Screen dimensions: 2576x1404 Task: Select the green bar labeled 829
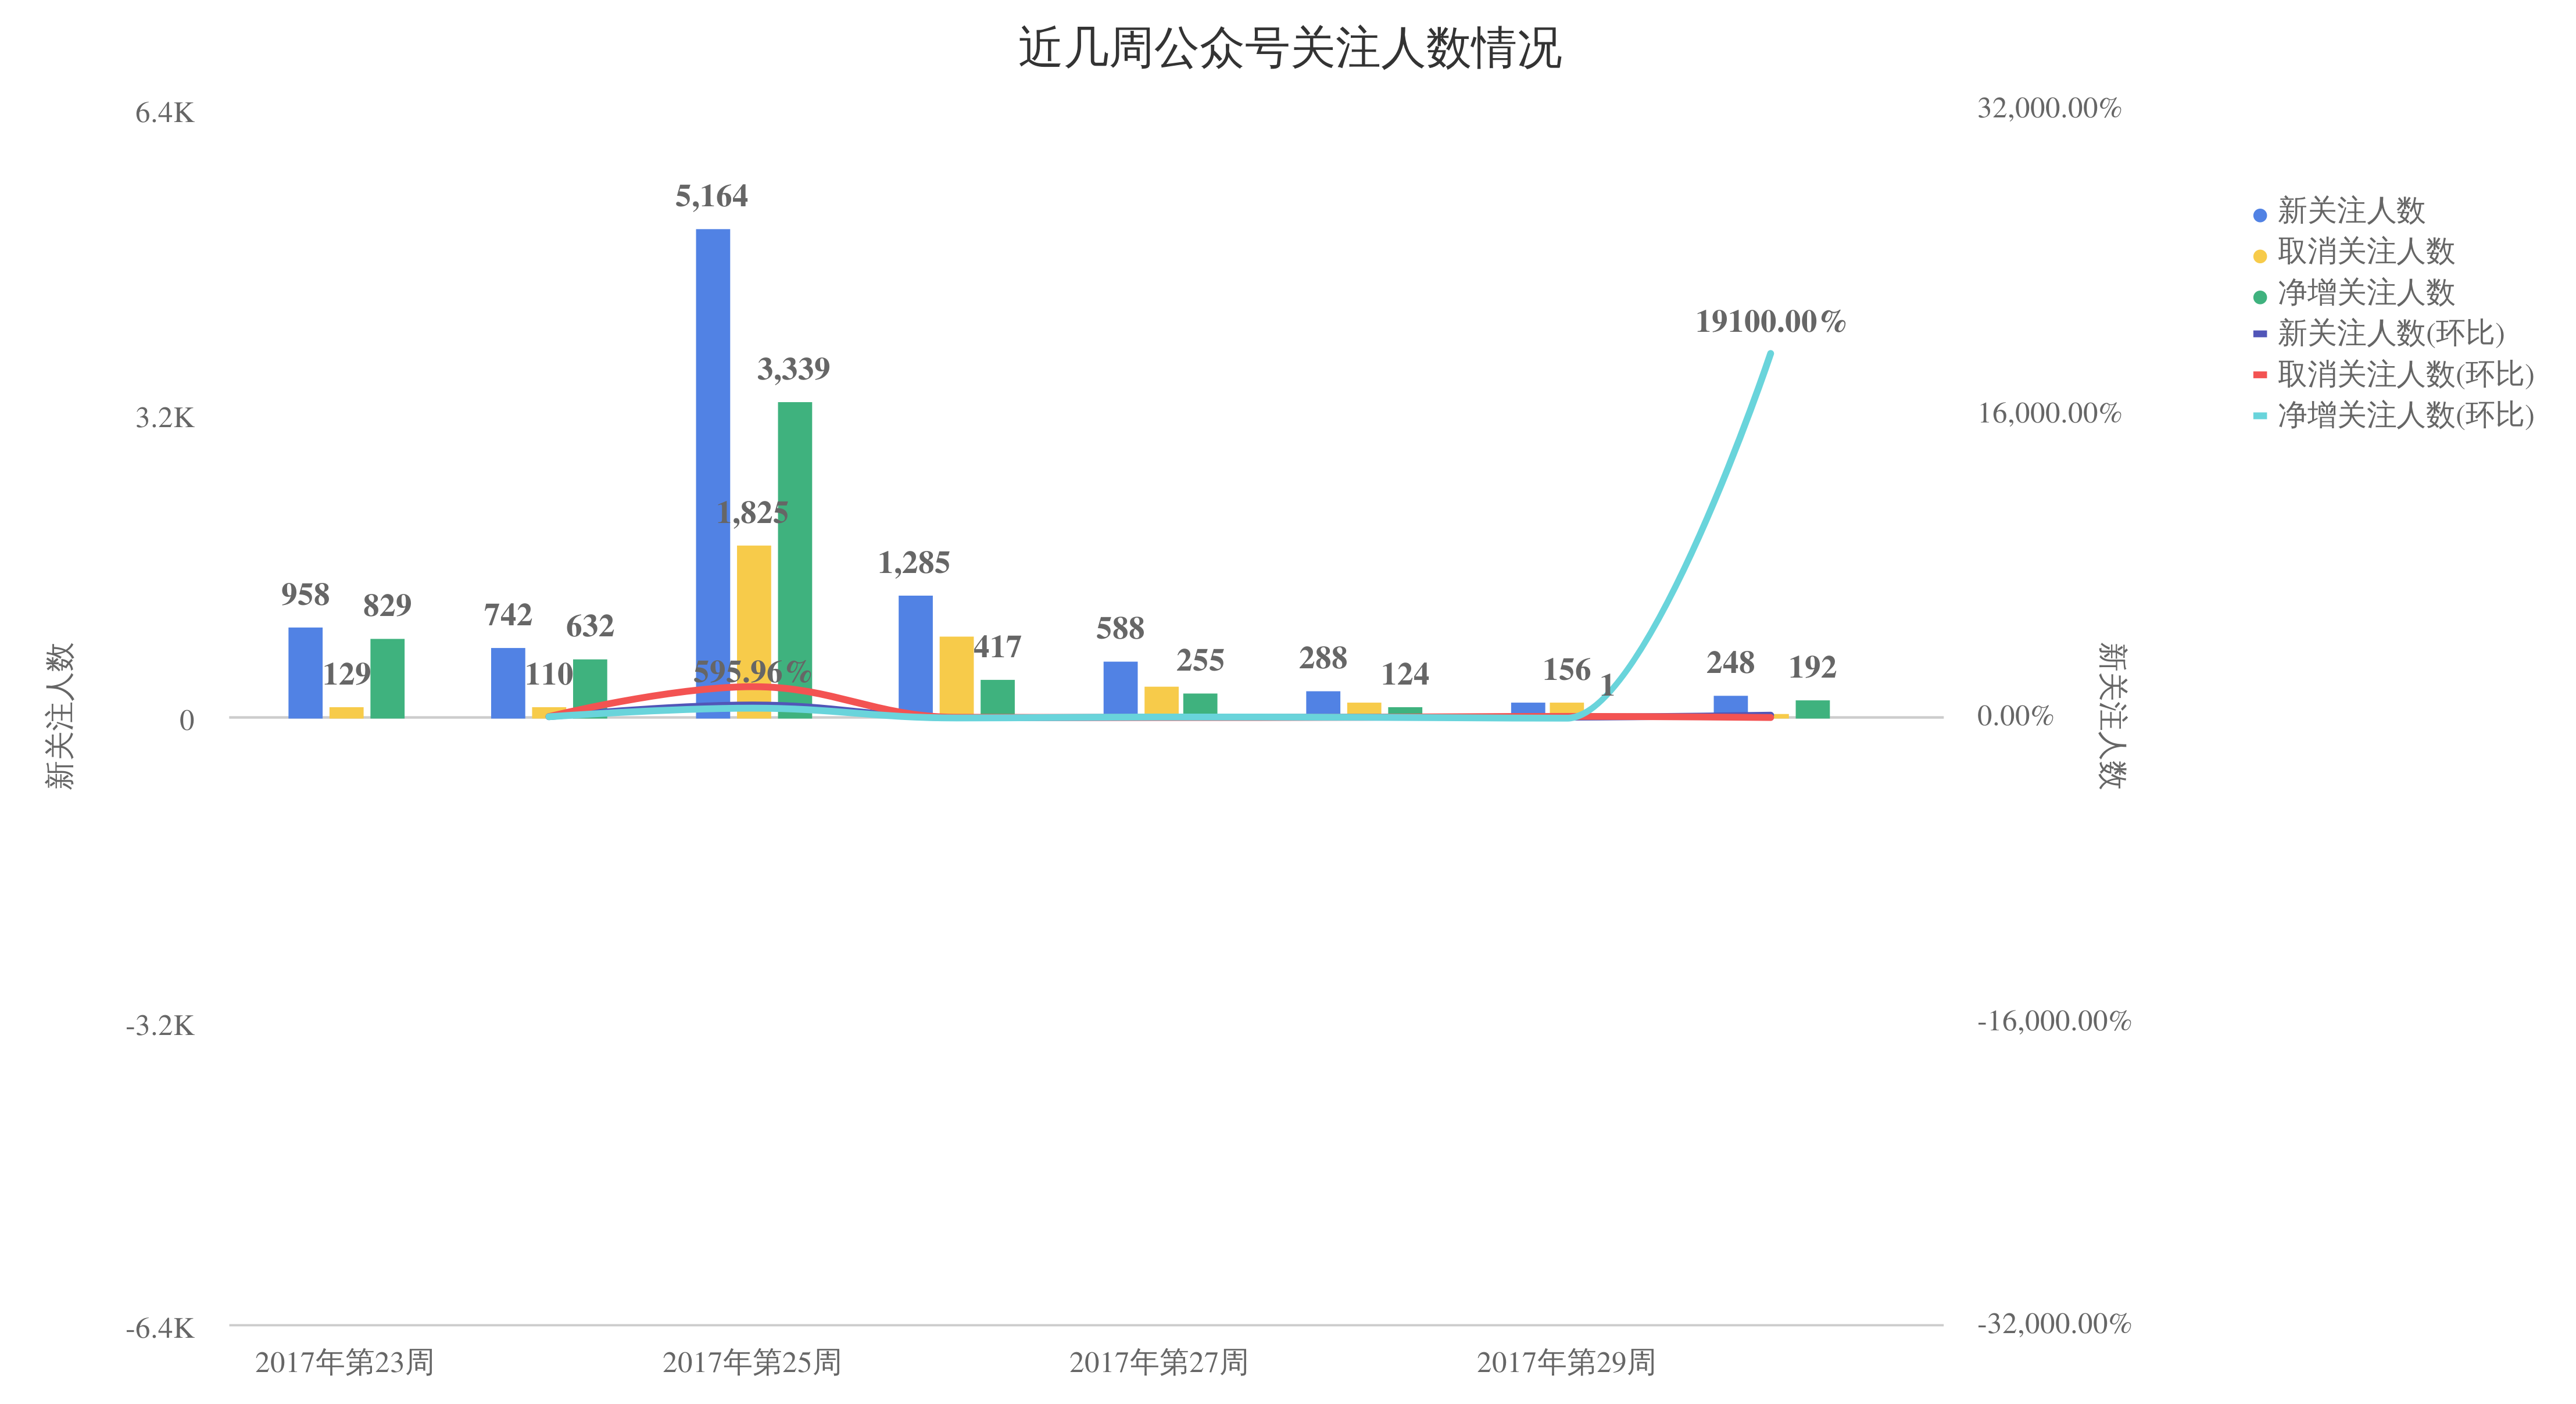click(387, 678)
